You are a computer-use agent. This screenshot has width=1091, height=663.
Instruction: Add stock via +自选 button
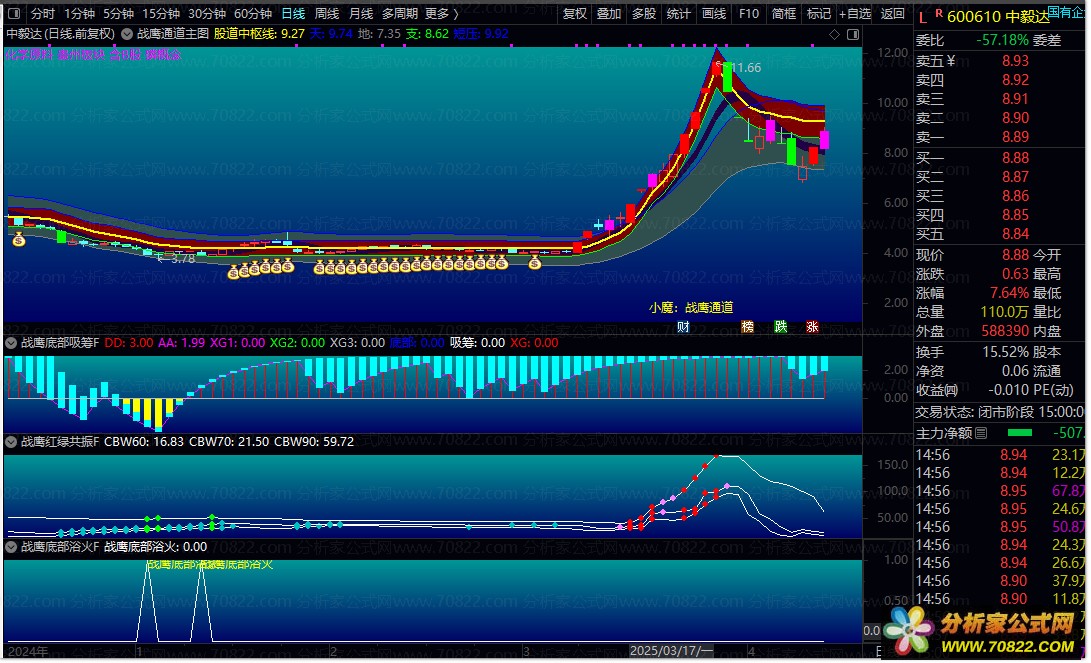pos(855,13)
